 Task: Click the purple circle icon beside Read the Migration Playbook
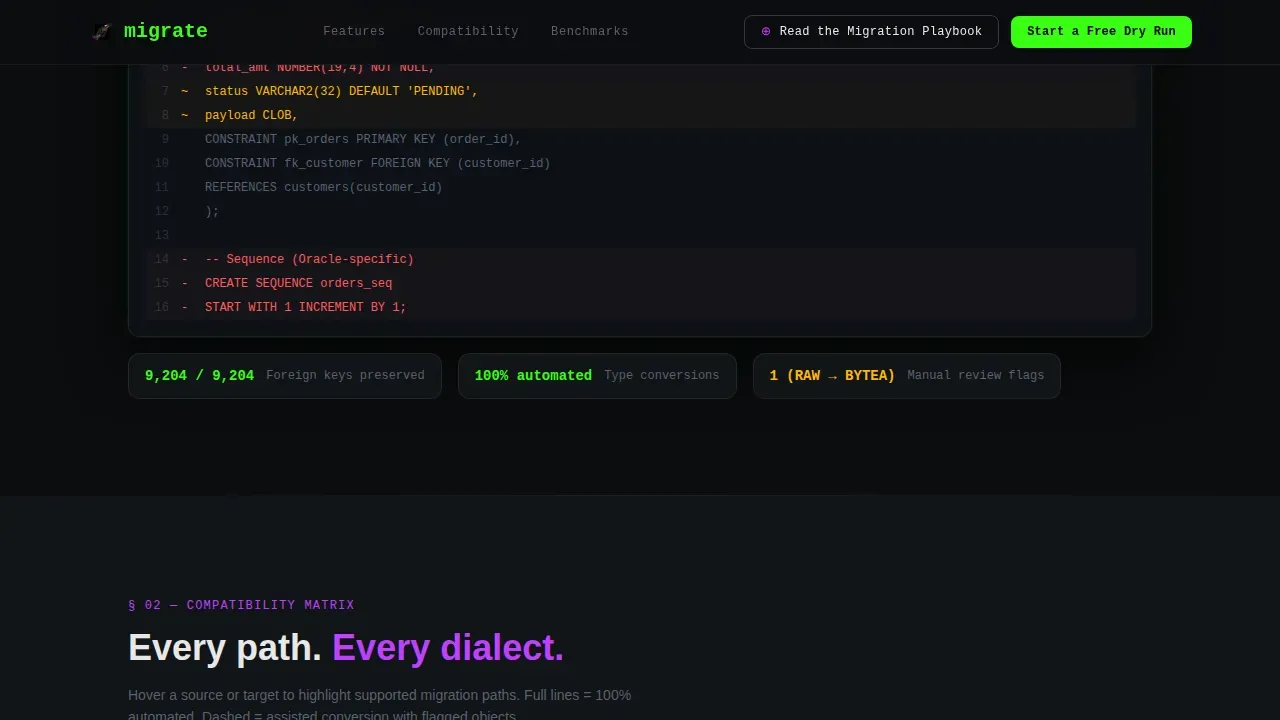pyautogui.click(x=766, y=32)
